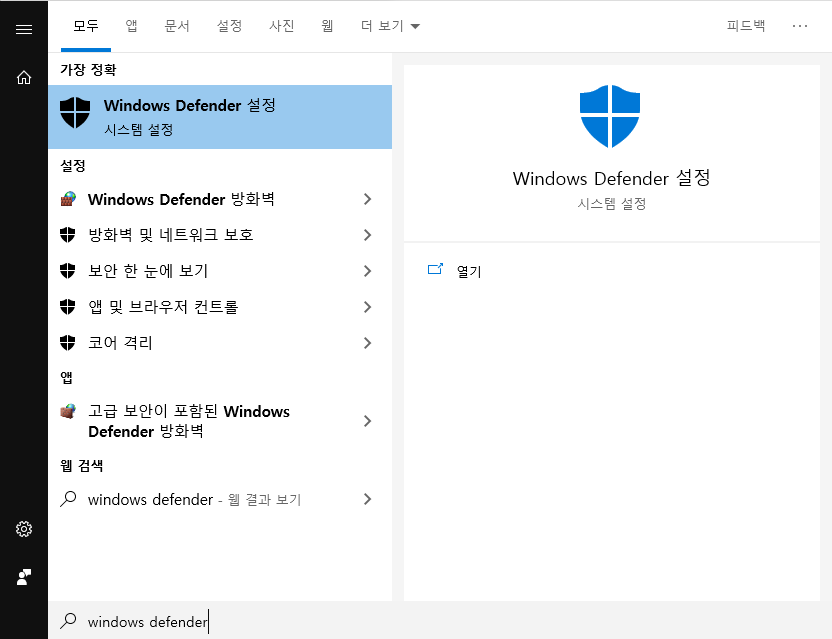
Task: Switch to the 앱 tab
Action: 131,25
